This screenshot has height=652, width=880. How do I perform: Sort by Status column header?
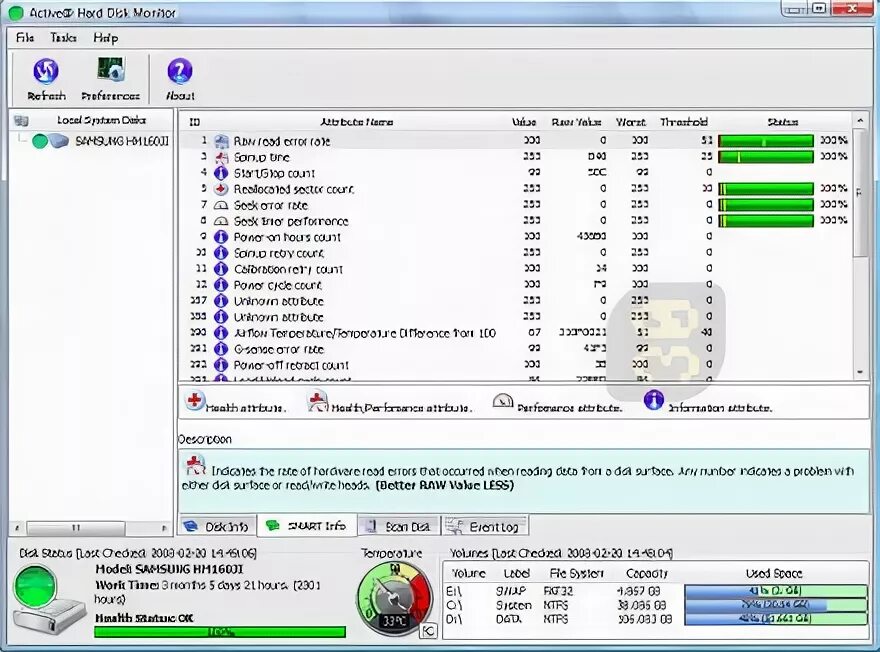(782, 122)
